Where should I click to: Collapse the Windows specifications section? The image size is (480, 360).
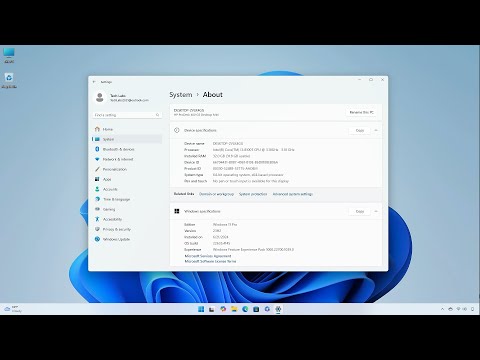376,211
